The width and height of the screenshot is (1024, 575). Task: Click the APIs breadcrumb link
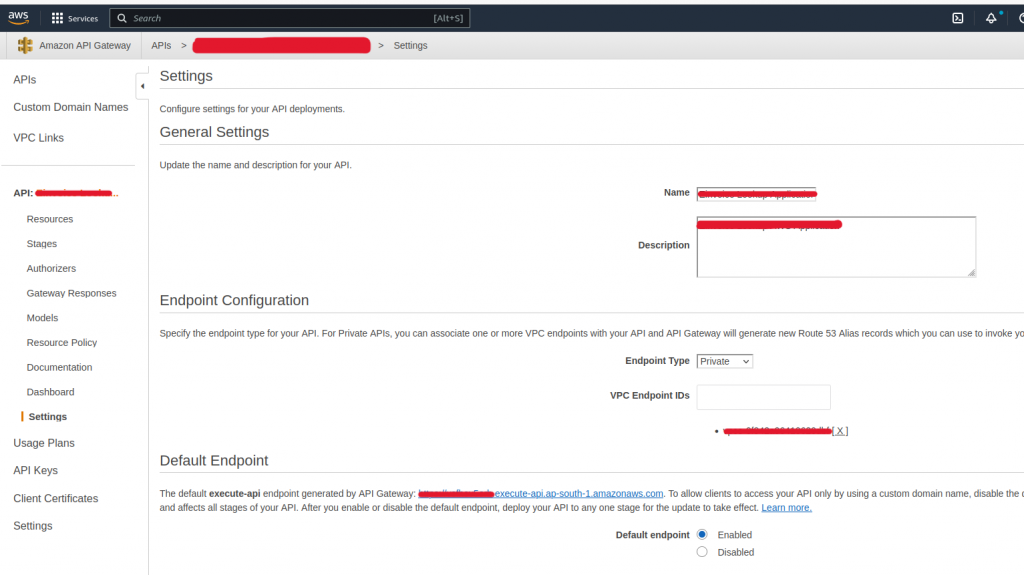coord(161,45)
